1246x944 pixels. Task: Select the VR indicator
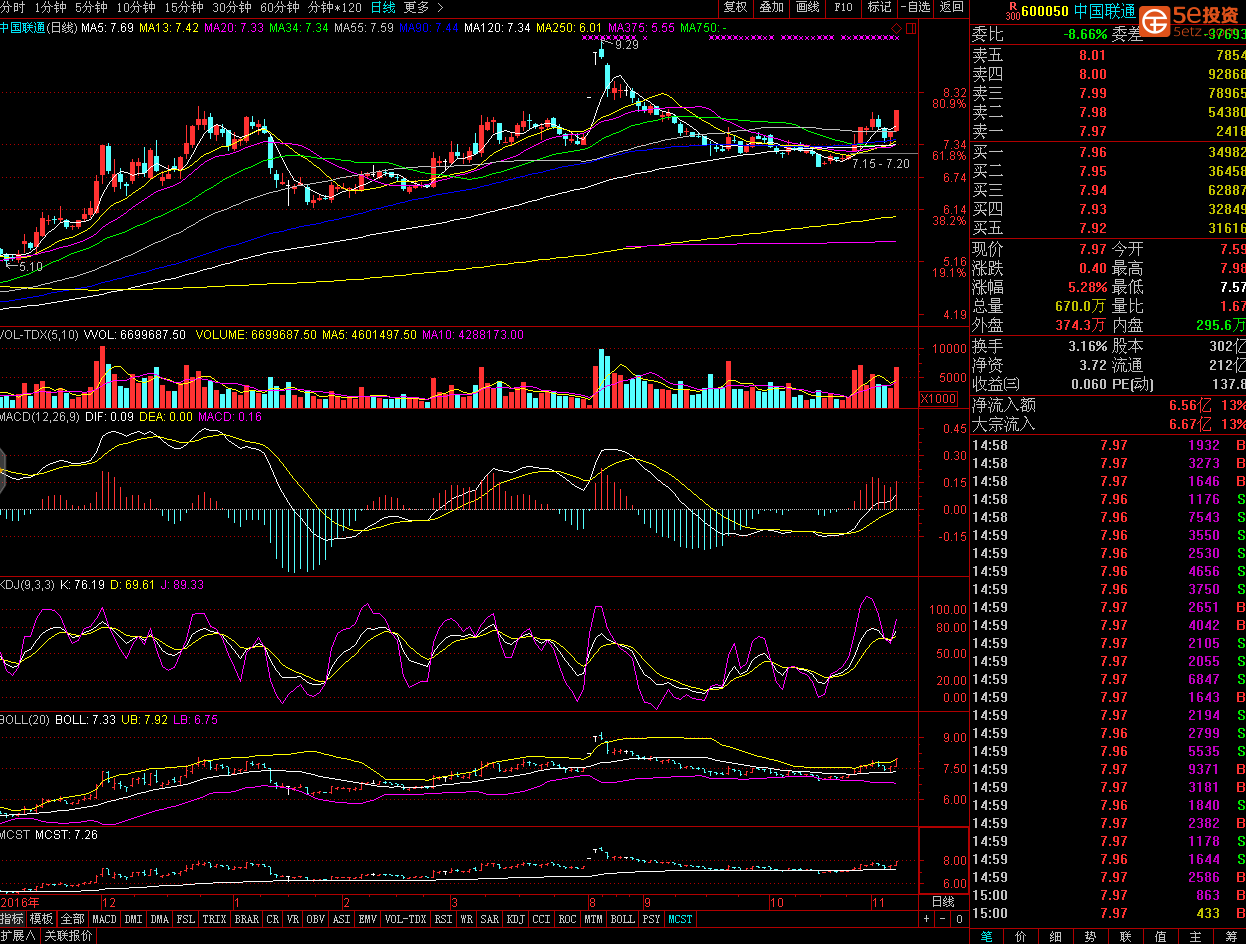coord(293,919)
